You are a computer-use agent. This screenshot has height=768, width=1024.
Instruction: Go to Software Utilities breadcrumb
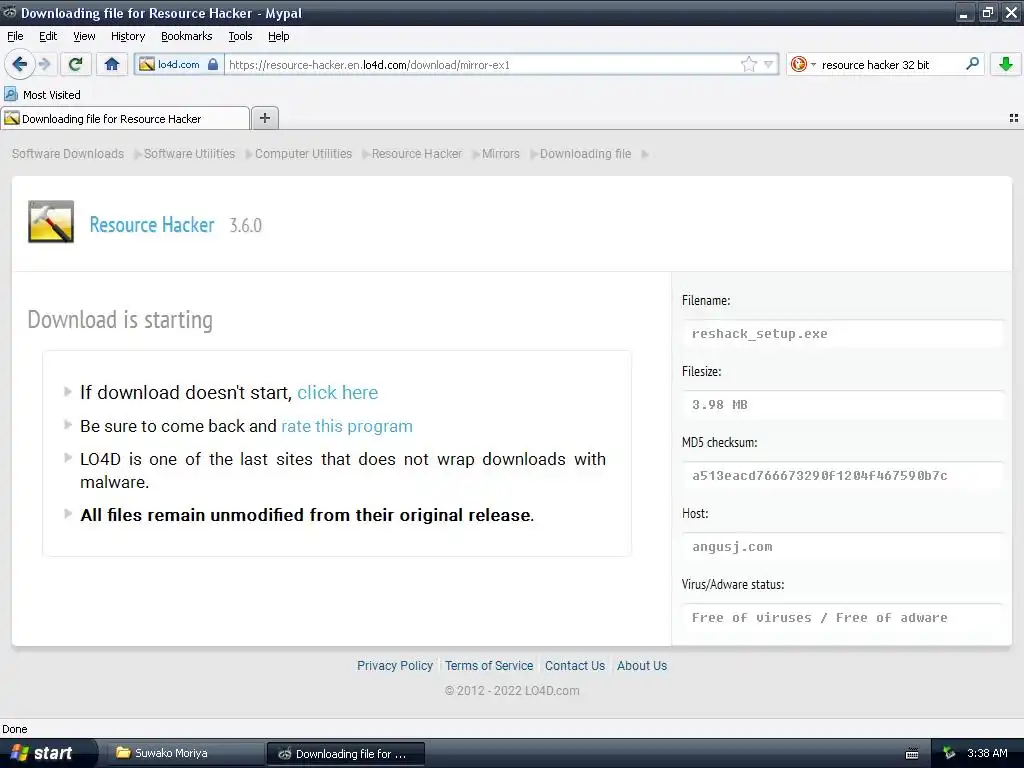189,153
